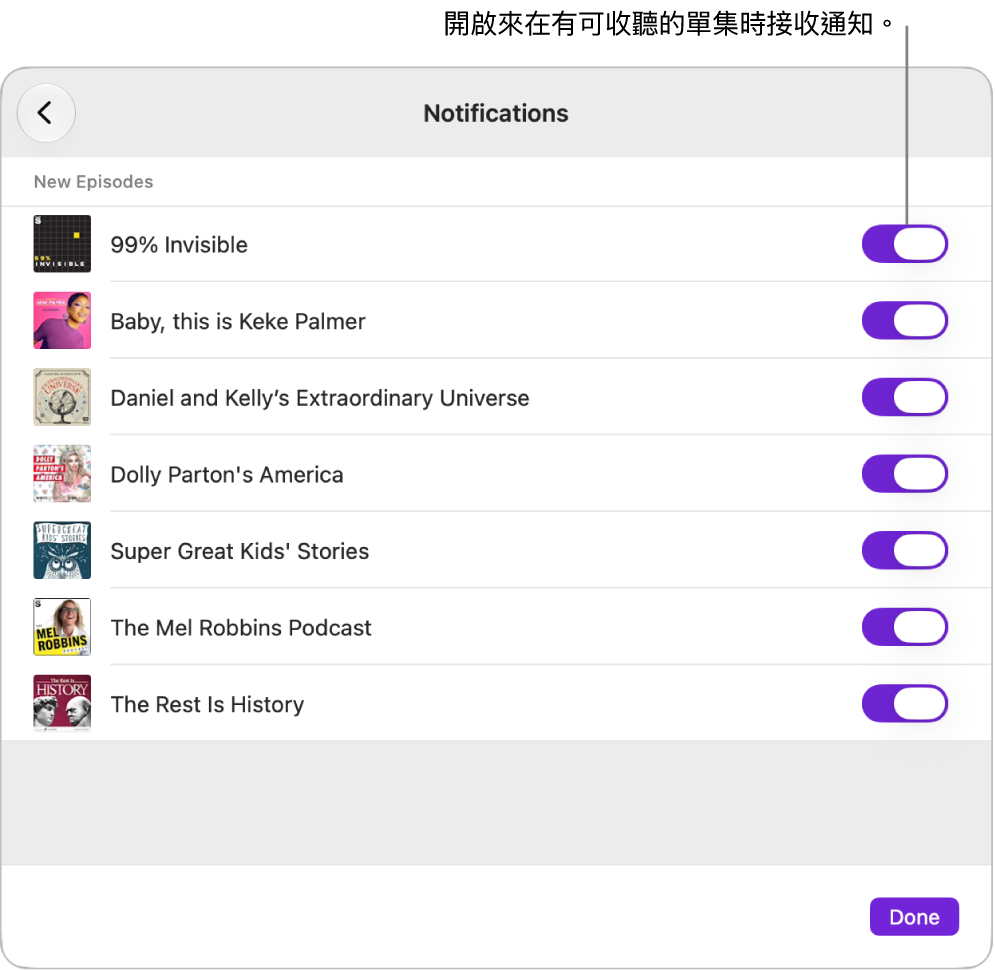Click the 99% Invisible podcast artwork
The height and width of the screenshot is (971, 995).
click(62, 244)
